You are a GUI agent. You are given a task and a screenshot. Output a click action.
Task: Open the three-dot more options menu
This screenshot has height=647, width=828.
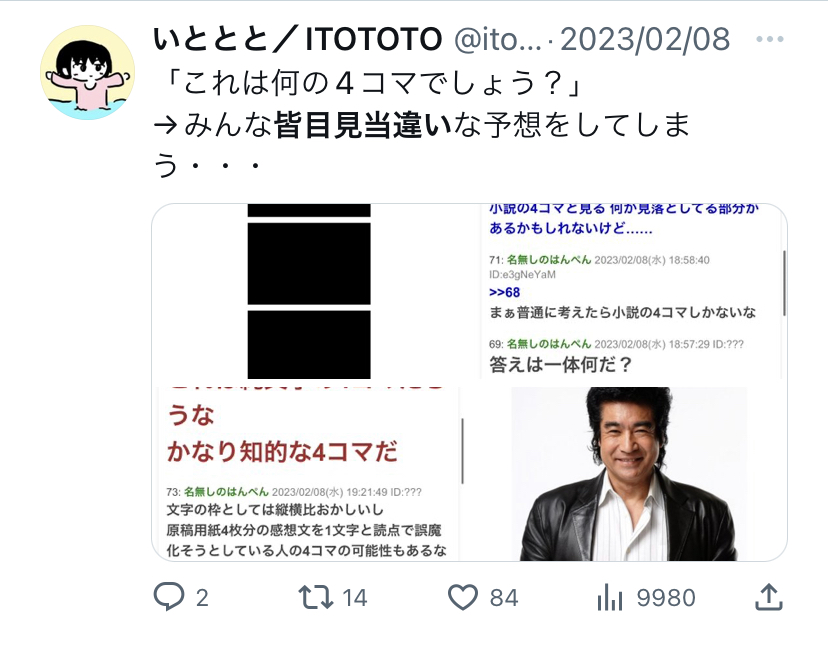pyautogui.click(x=770, y=39)
